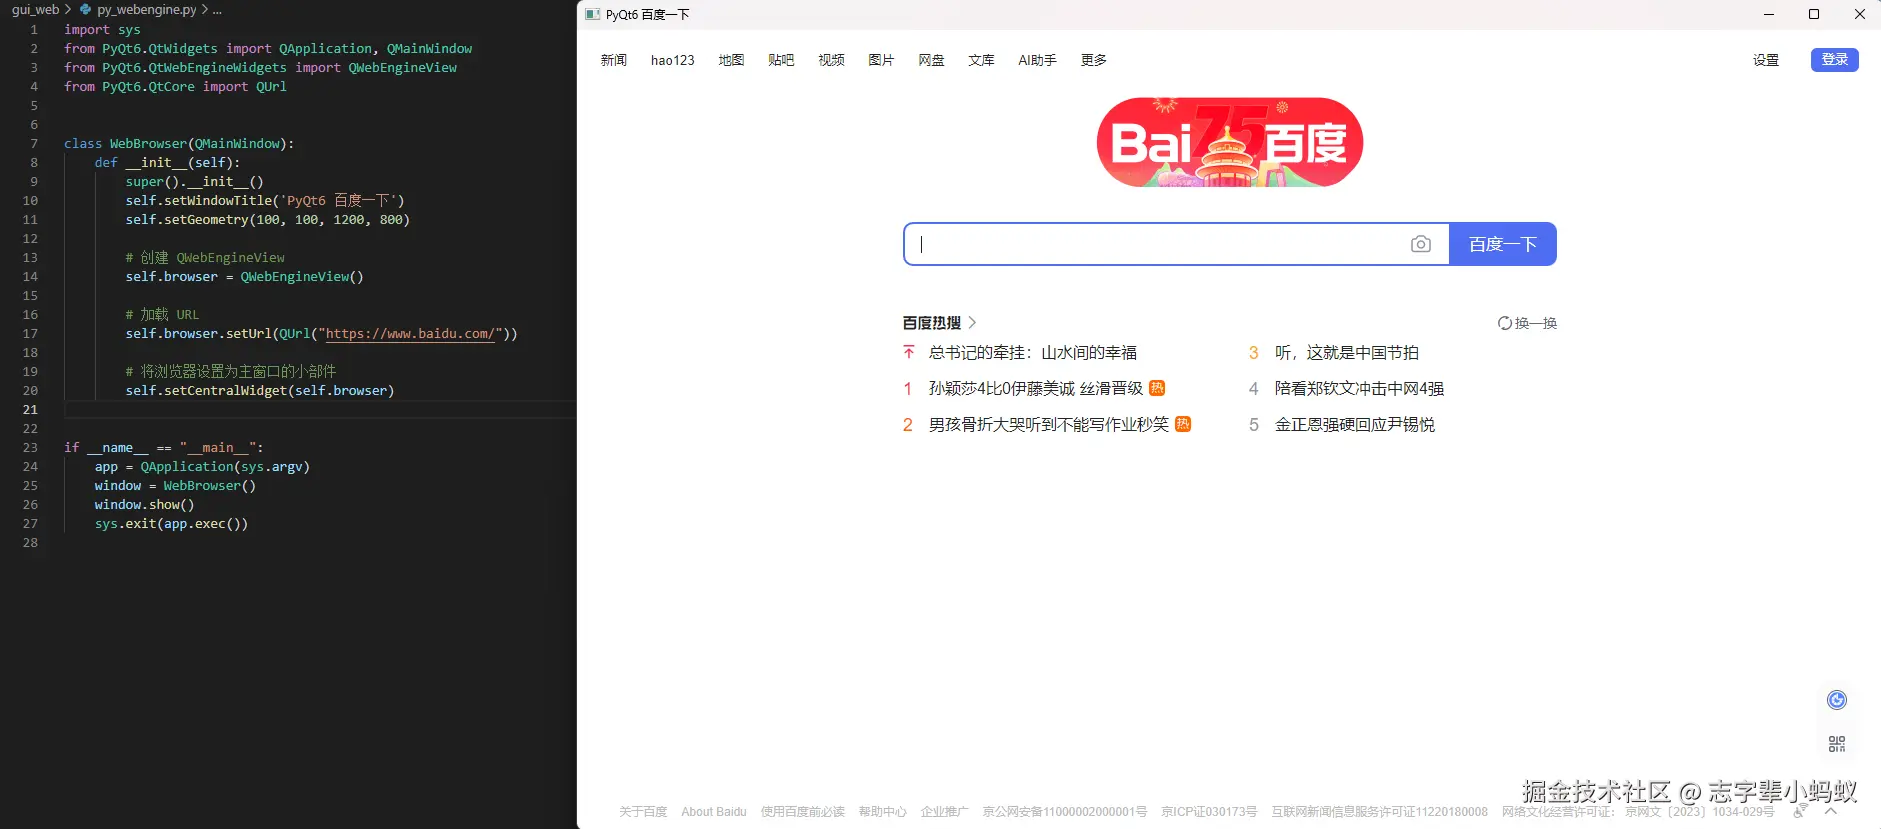Click the accessibility wheelchair icon in footer
This screenshot has height=829, width=1881.
click(1800, 812)
